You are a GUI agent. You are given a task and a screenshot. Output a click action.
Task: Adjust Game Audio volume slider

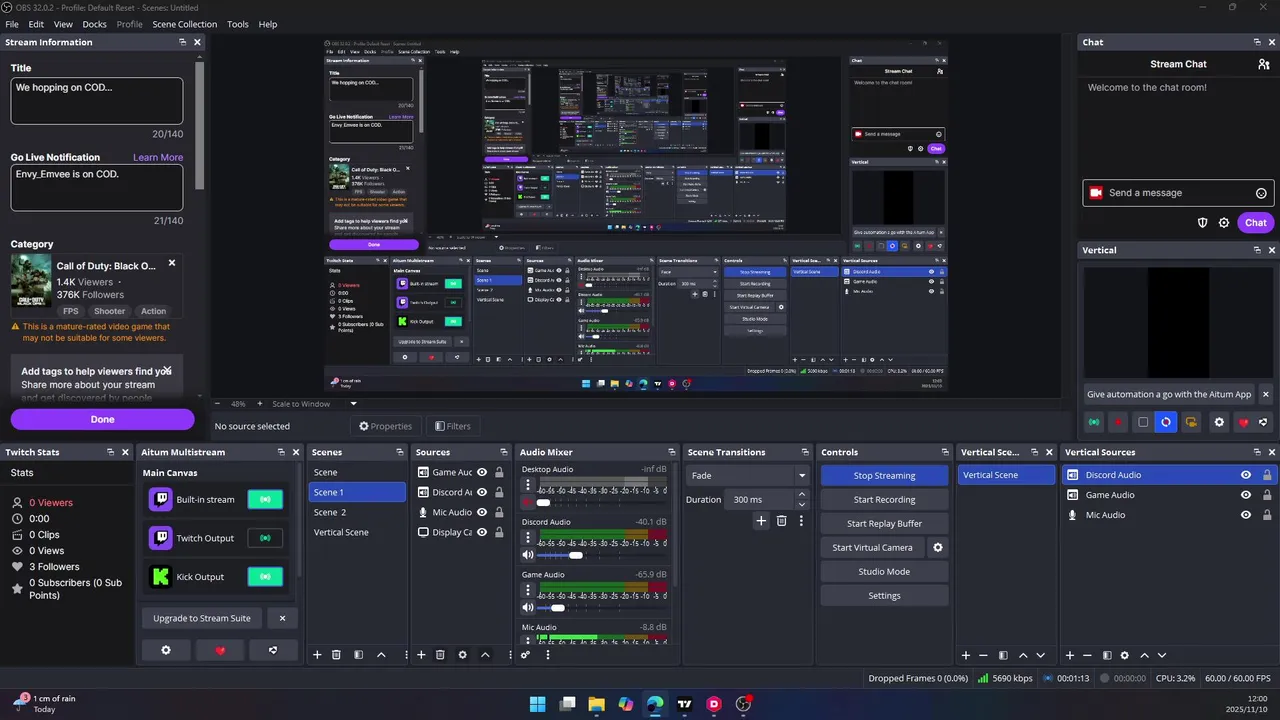click(556, 607)
